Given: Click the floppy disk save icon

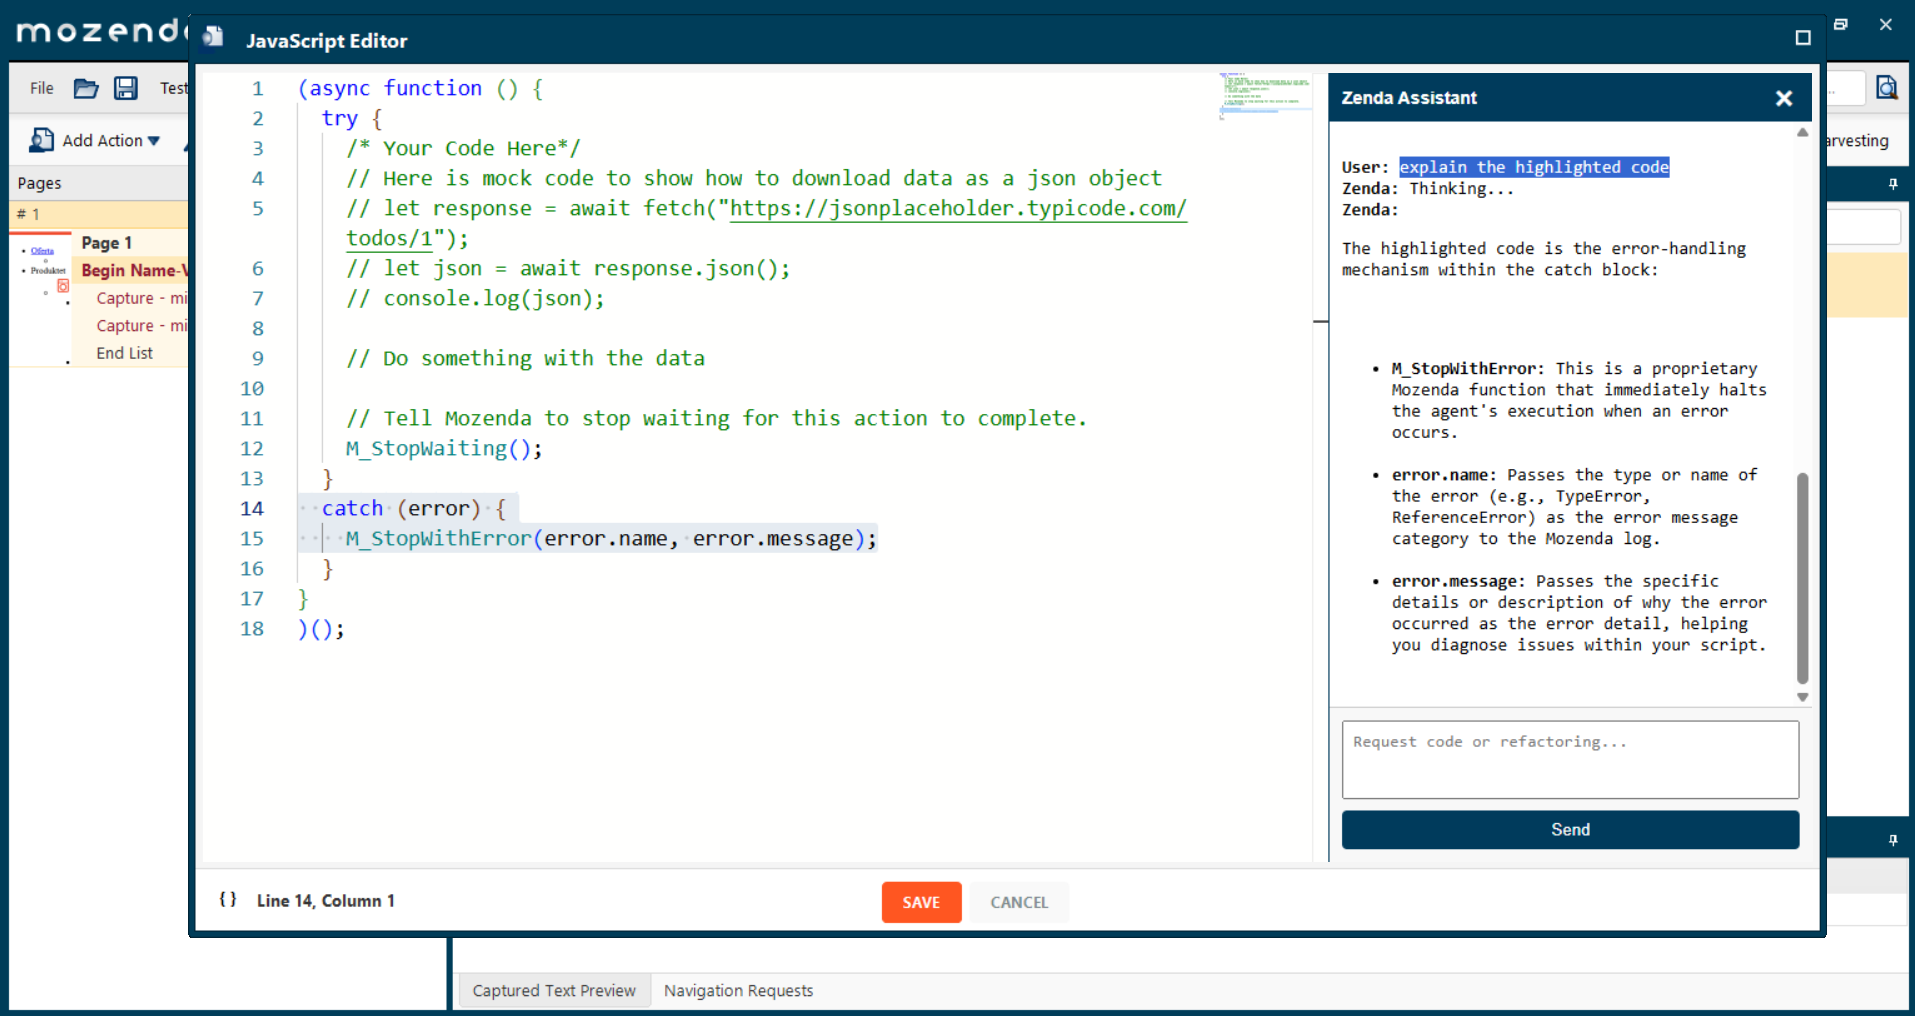Looking at the screenshot, I should [x=125, y=88].
